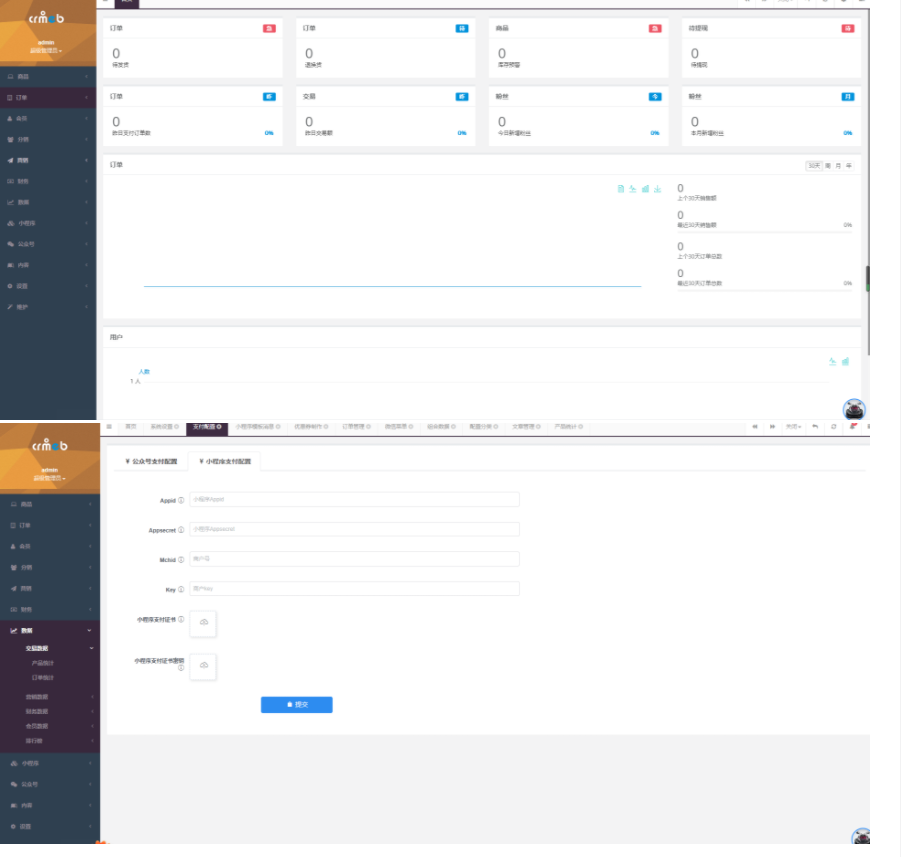The width and height of the screenshot is (901, 857).
Task: Toggle hamburger menu on payment config page
Action: [109, 426]
